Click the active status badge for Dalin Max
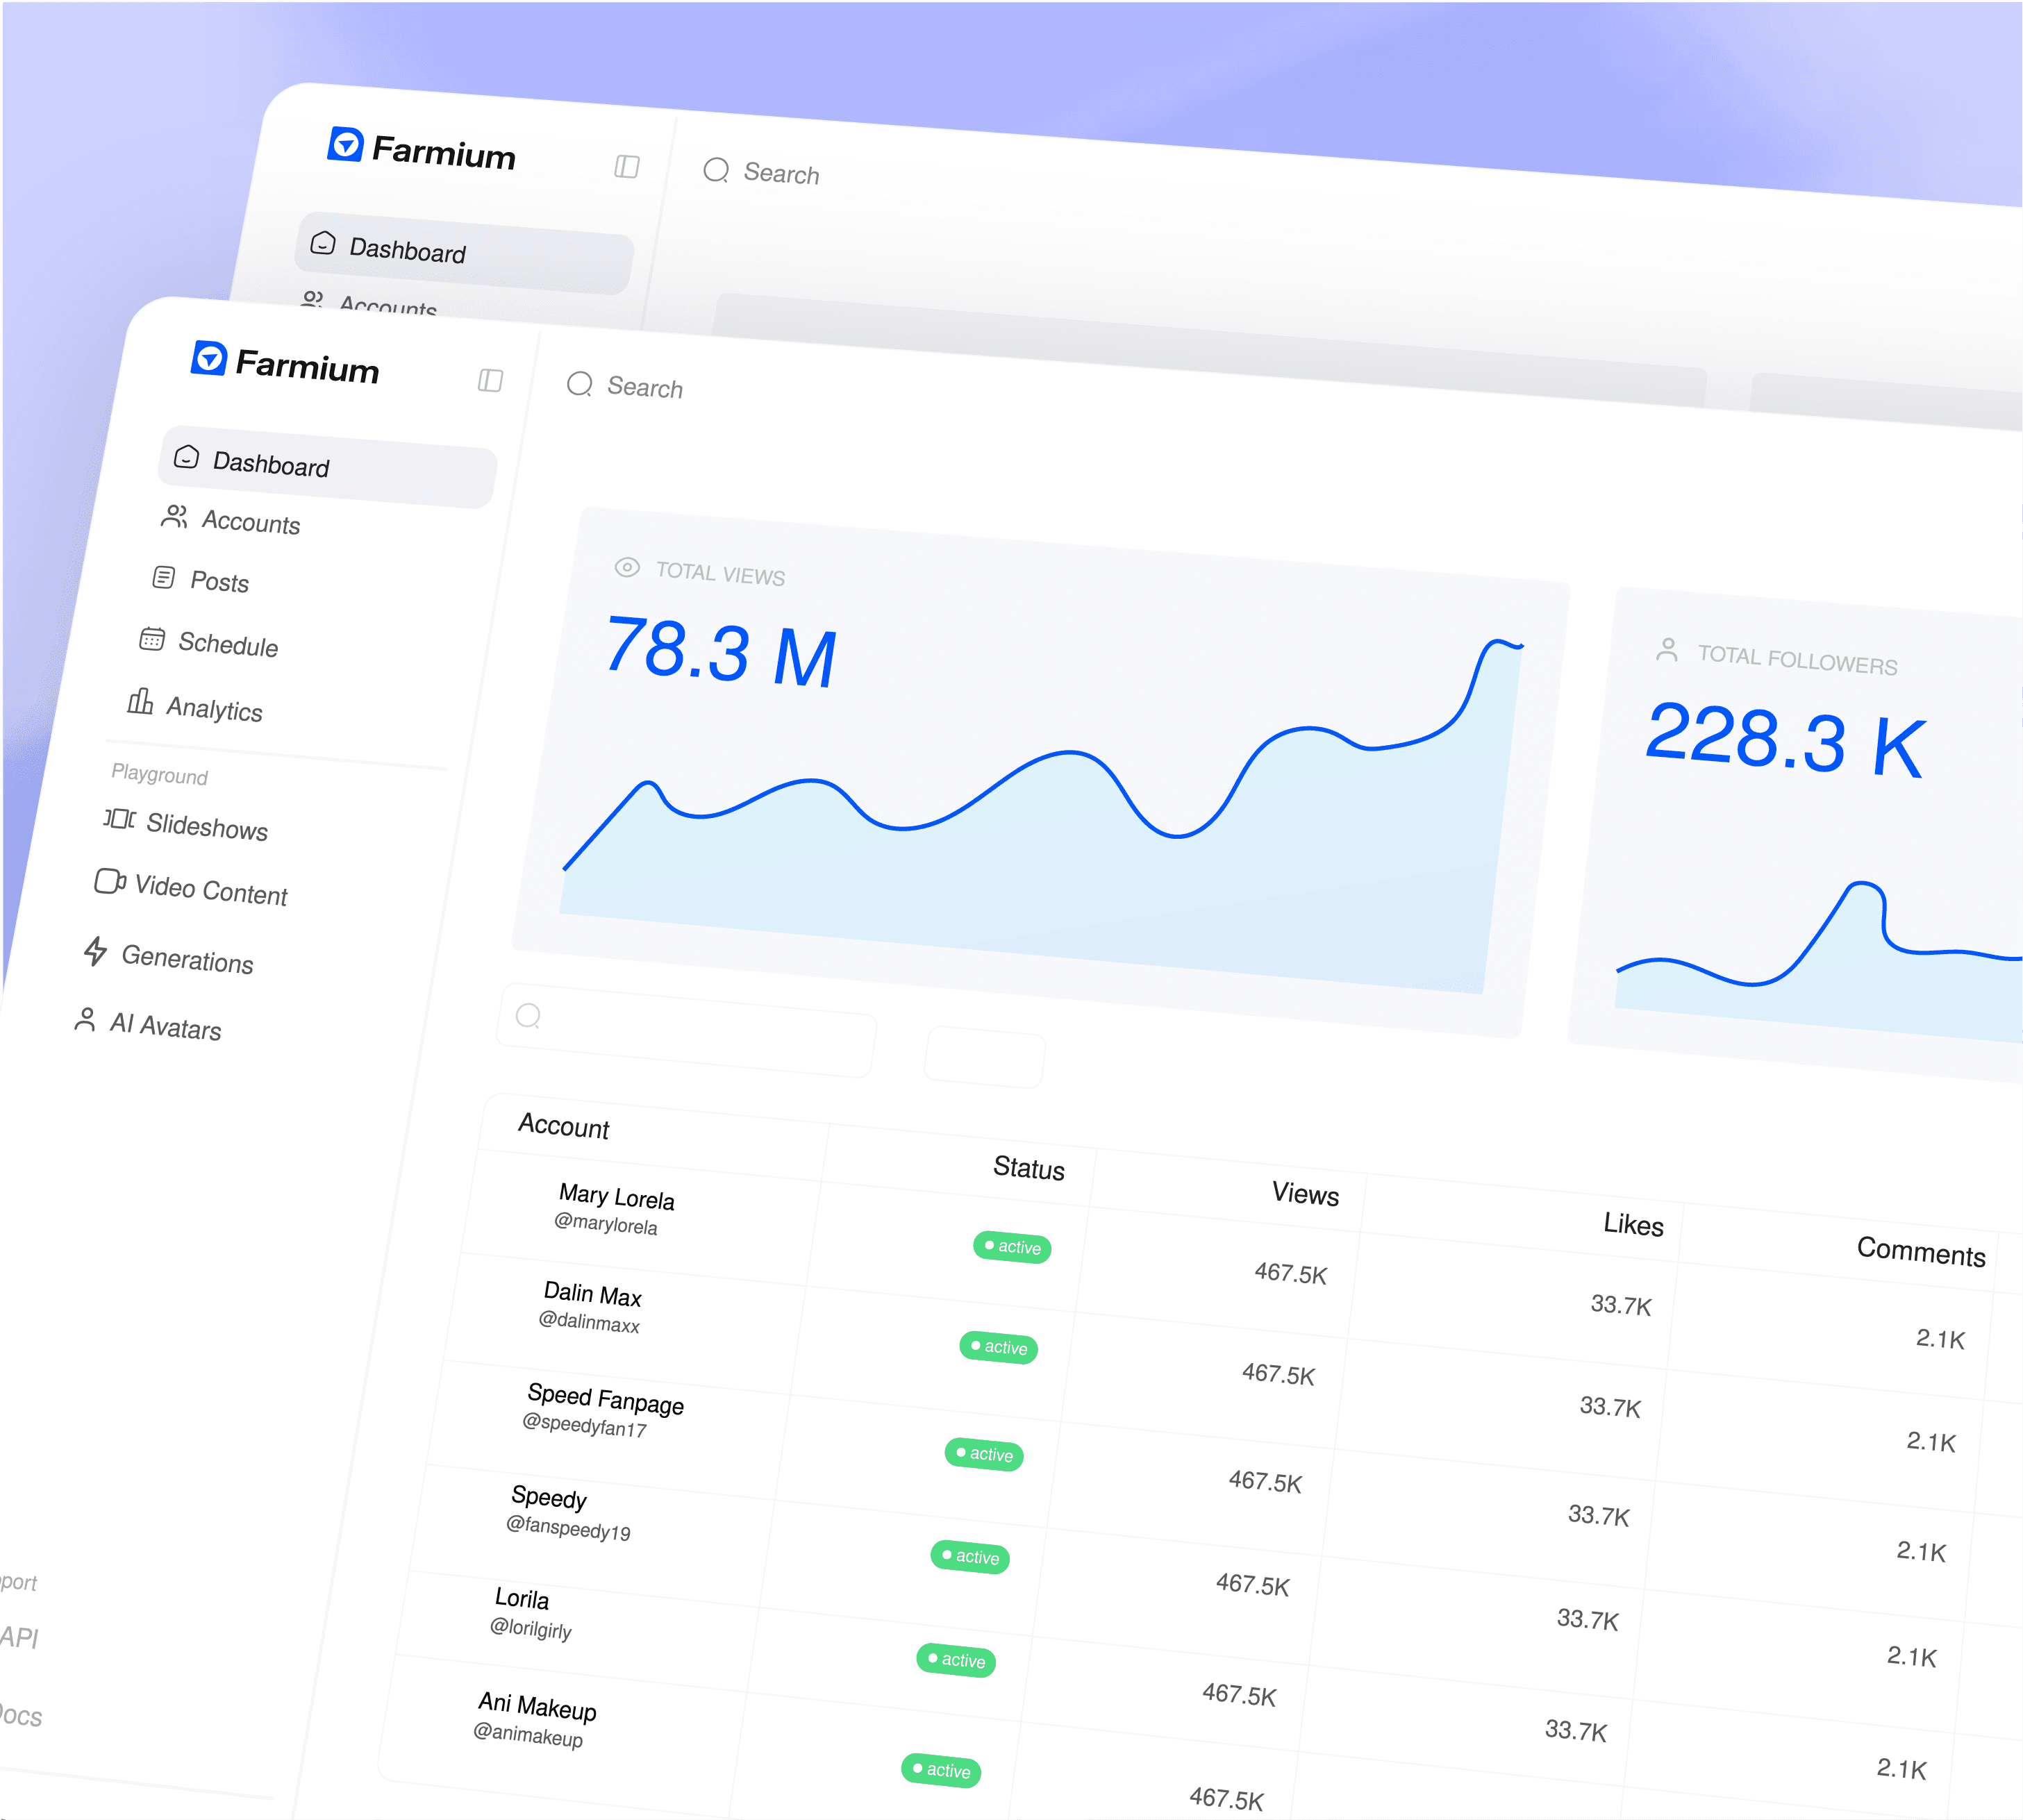Screen dimensions: 2023x1820 999,1347
